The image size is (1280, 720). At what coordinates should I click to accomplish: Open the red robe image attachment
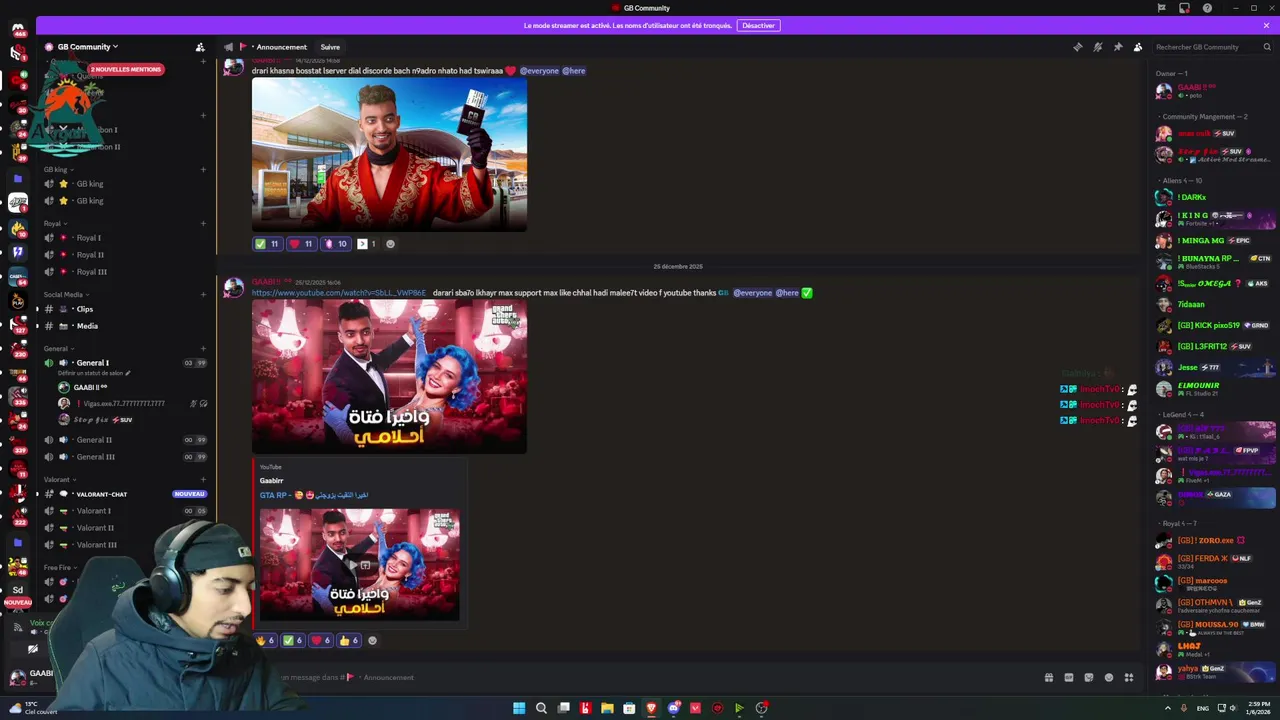(389, 154)
